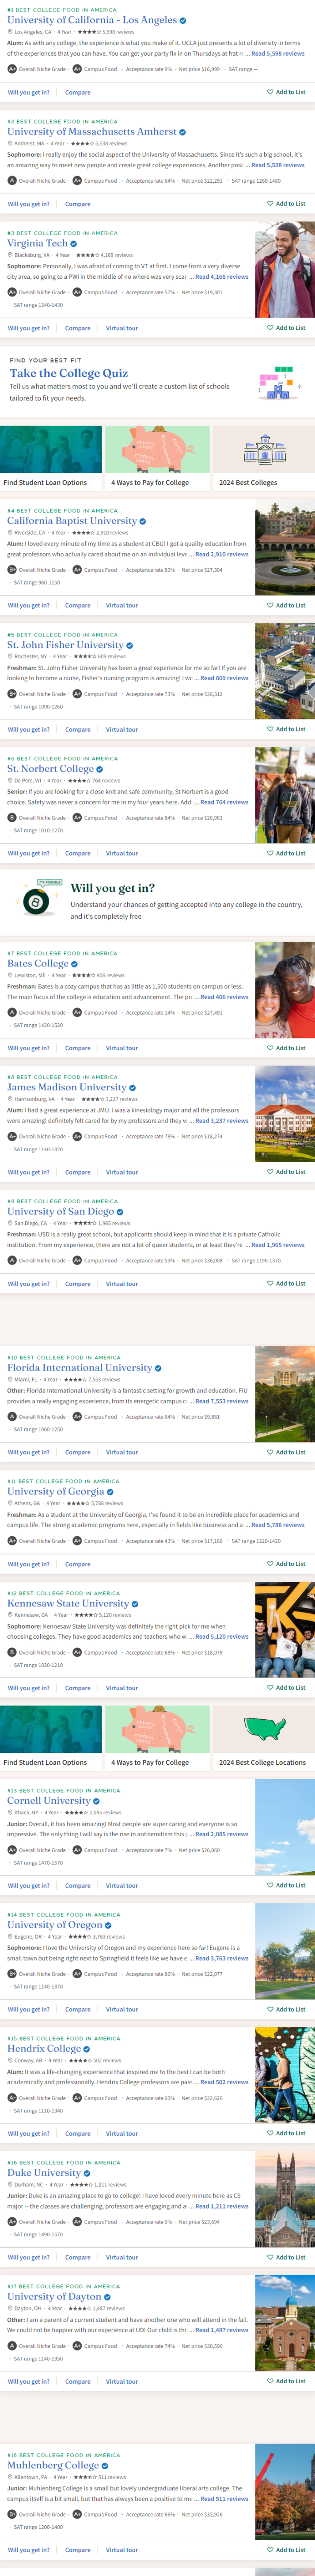The width and height of the screenshot is (315, 2576).
Task: Add Virginia Tech to your list
Action: click(286, 328)
